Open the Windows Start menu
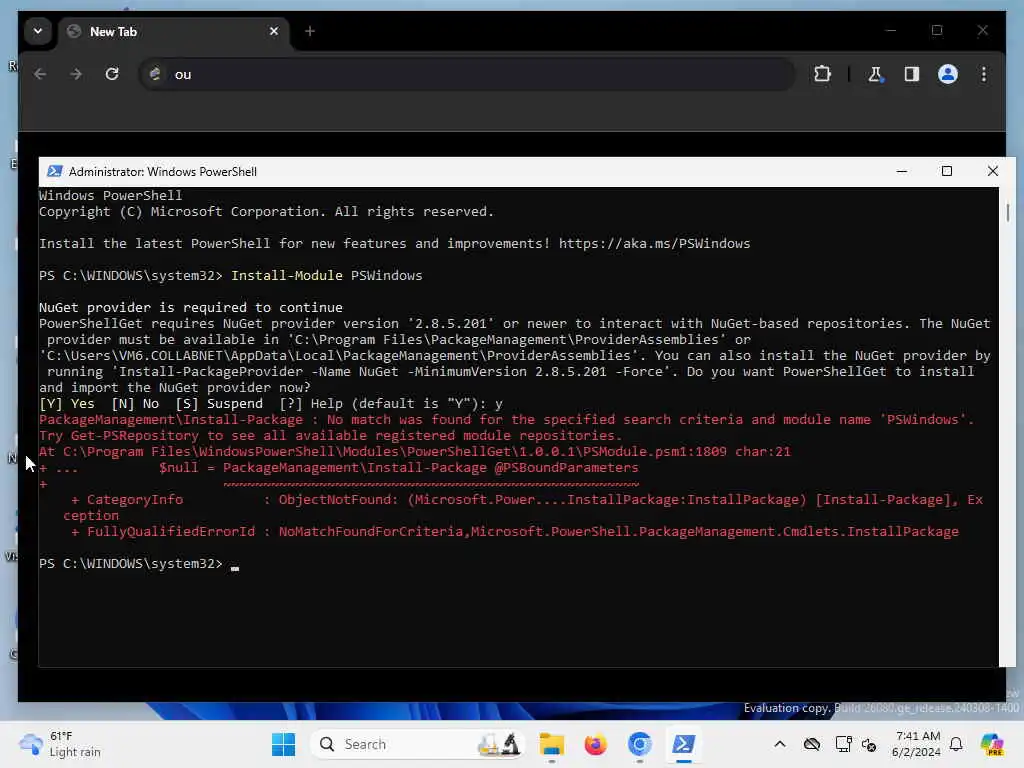 tap(283, 744)
